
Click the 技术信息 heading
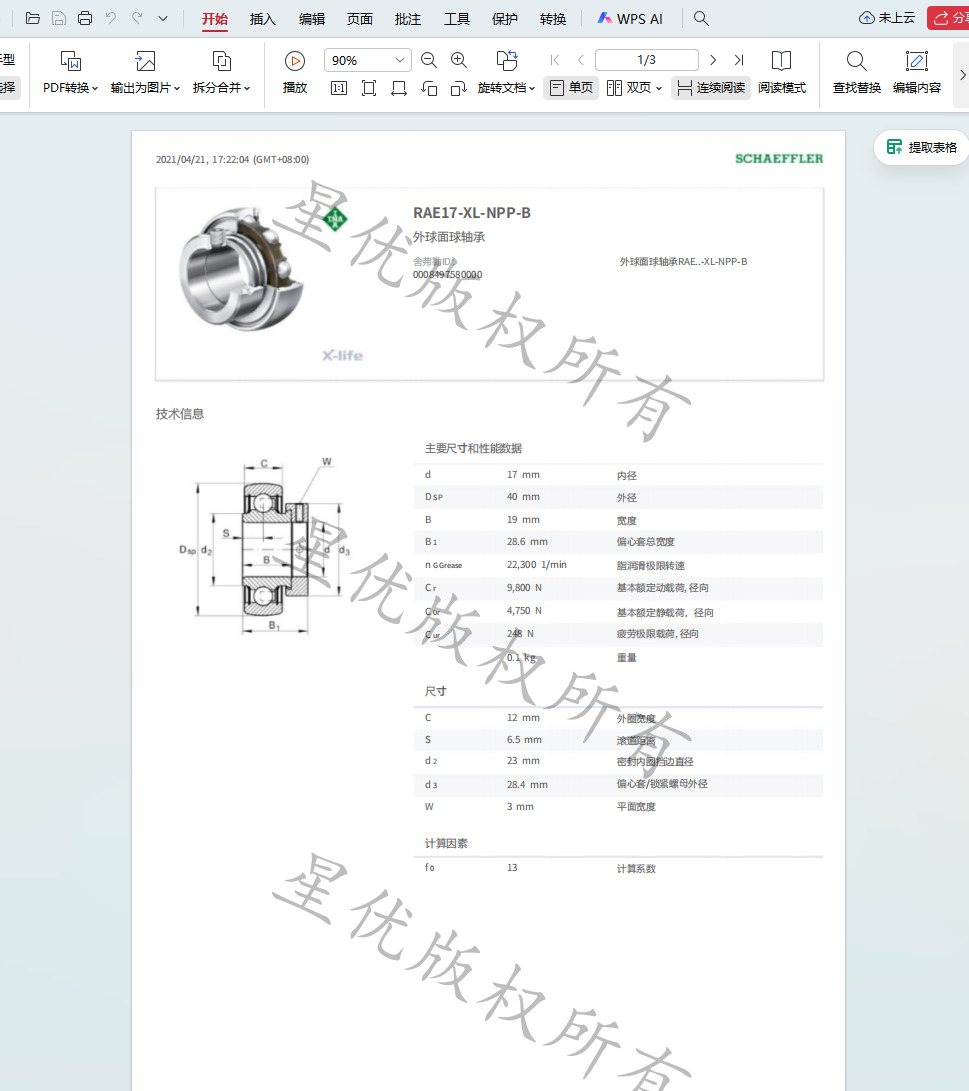coord(179,414)
